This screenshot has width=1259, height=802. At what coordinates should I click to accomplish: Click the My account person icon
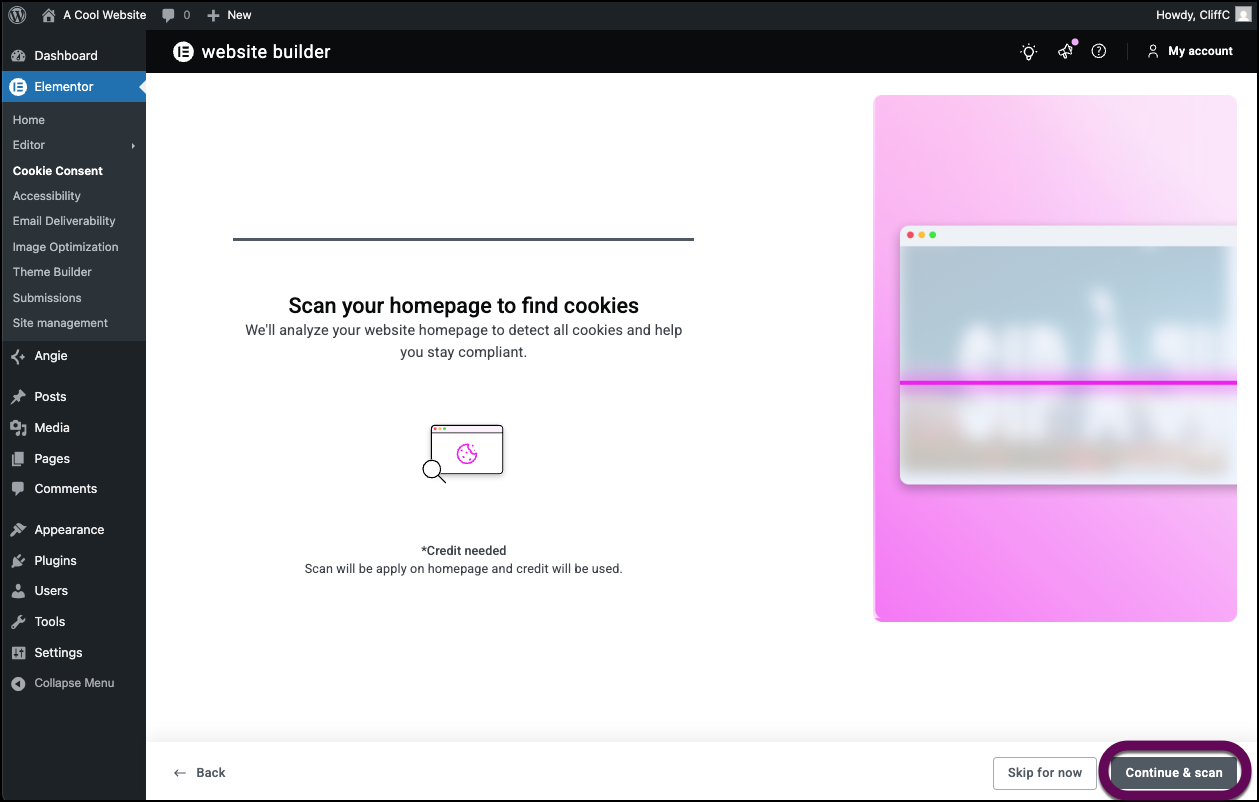pos(1153,51)
